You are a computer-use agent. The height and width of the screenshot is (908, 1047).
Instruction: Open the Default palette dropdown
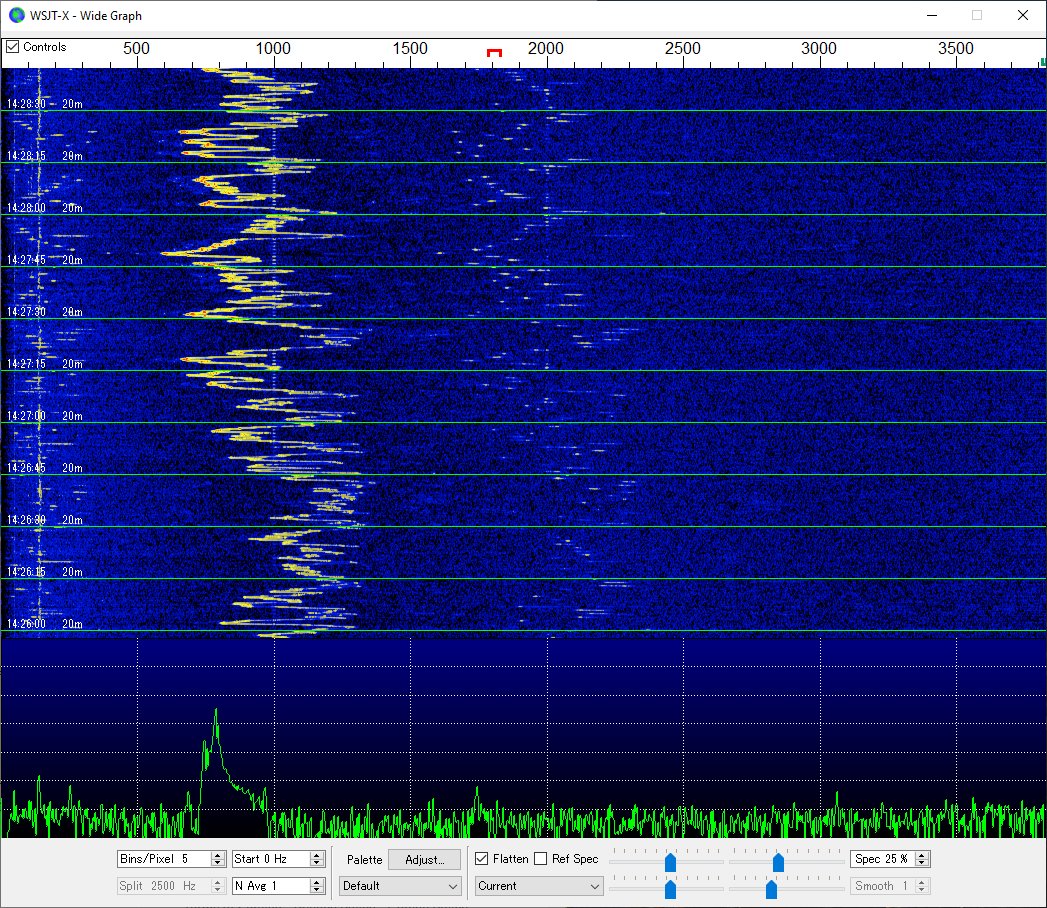coord(400,886)
